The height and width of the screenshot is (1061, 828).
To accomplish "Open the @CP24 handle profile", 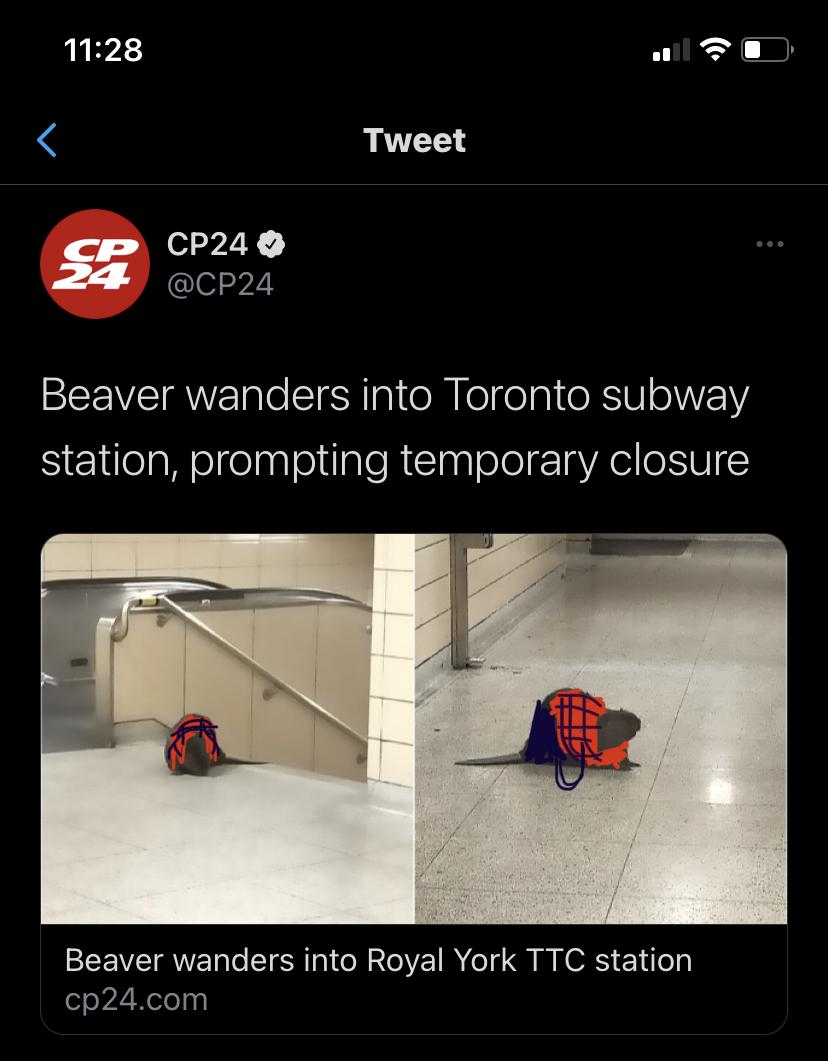I will click(x=220, y=284).
